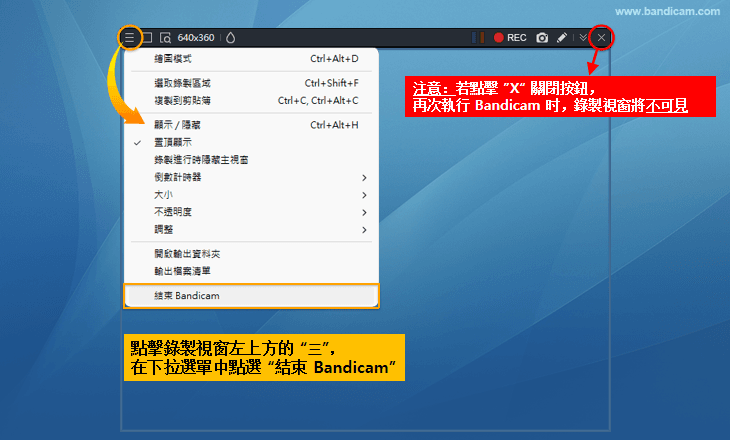Select 繪圖模式 from the menu
This screenshot has height=440, width=730.
[251, 59]
